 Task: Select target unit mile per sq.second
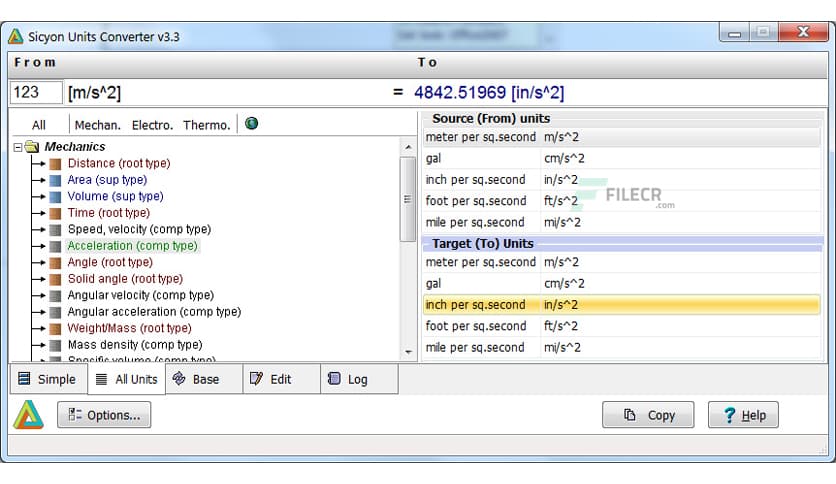point(622,348)
